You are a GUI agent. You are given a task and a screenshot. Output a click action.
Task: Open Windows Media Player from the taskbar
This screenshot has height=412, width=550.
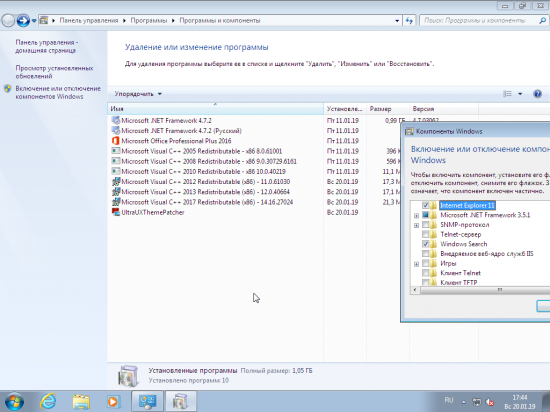tap(113, 401)
